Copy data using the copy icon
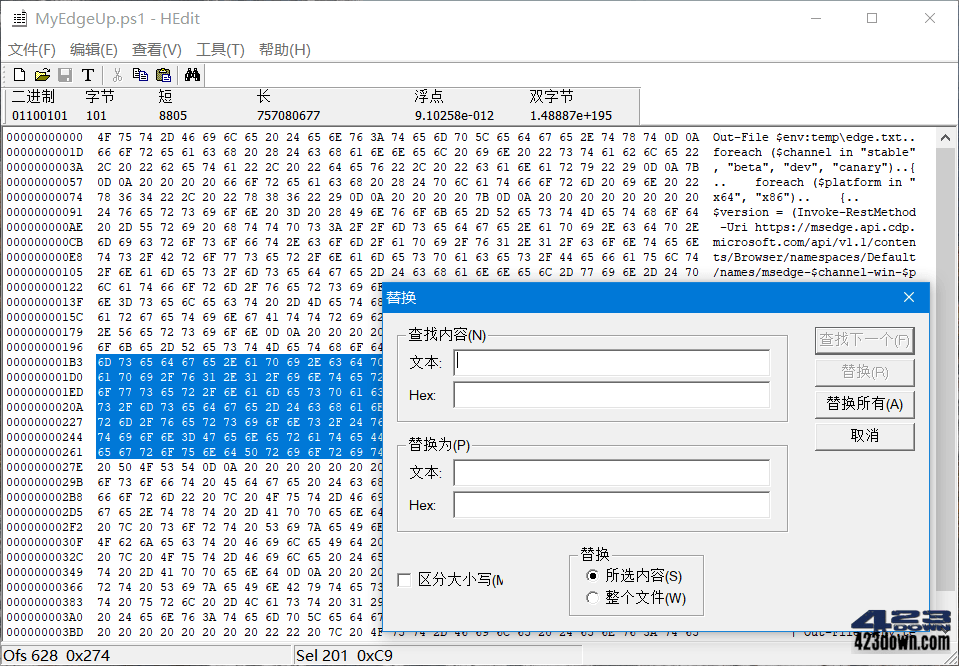The height and width of the screenshot is (666, 959). 140,74
